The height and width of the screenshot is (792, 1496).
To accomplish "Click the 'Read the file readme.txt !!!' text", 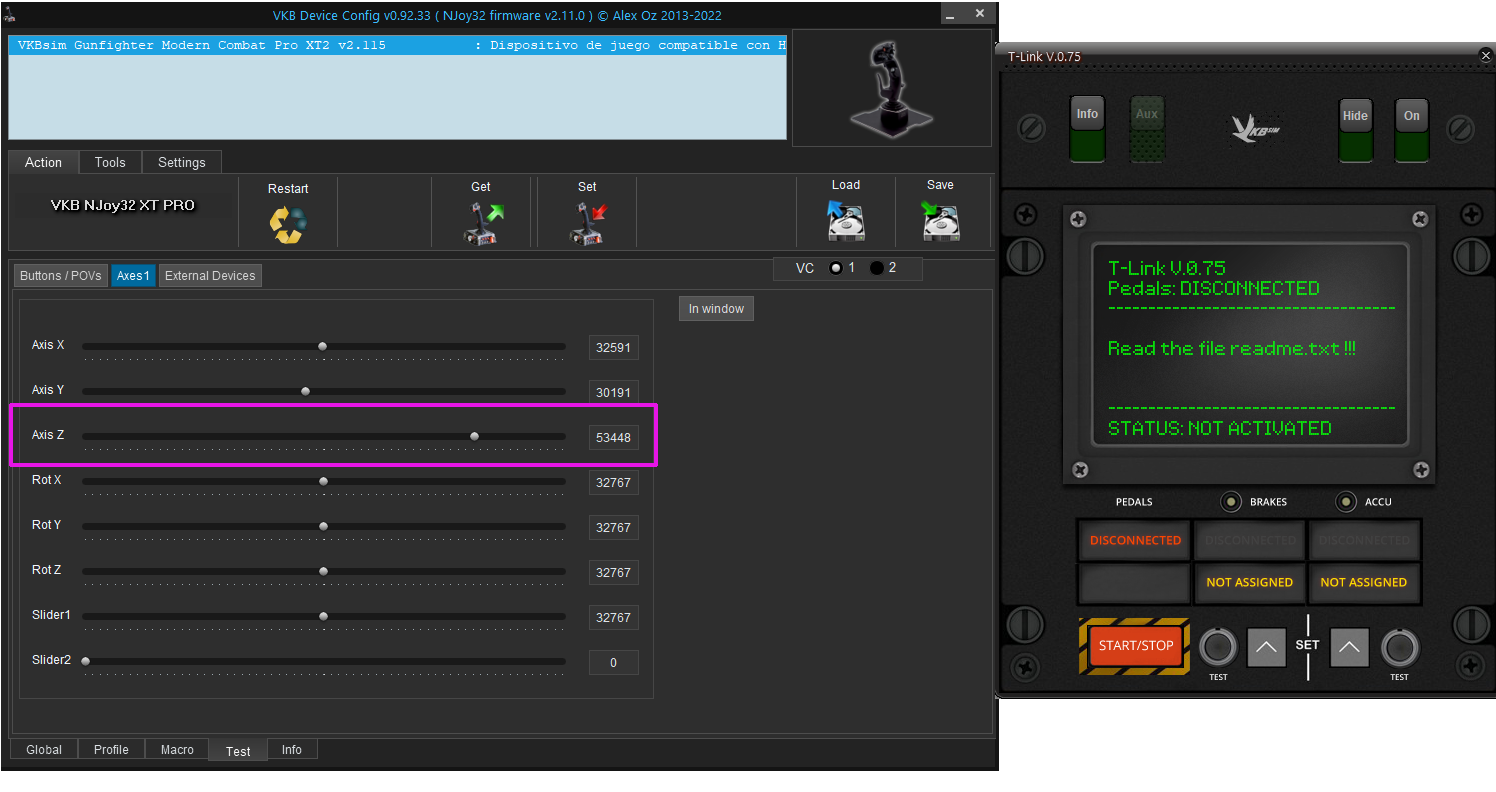I will click(1232, 348).
